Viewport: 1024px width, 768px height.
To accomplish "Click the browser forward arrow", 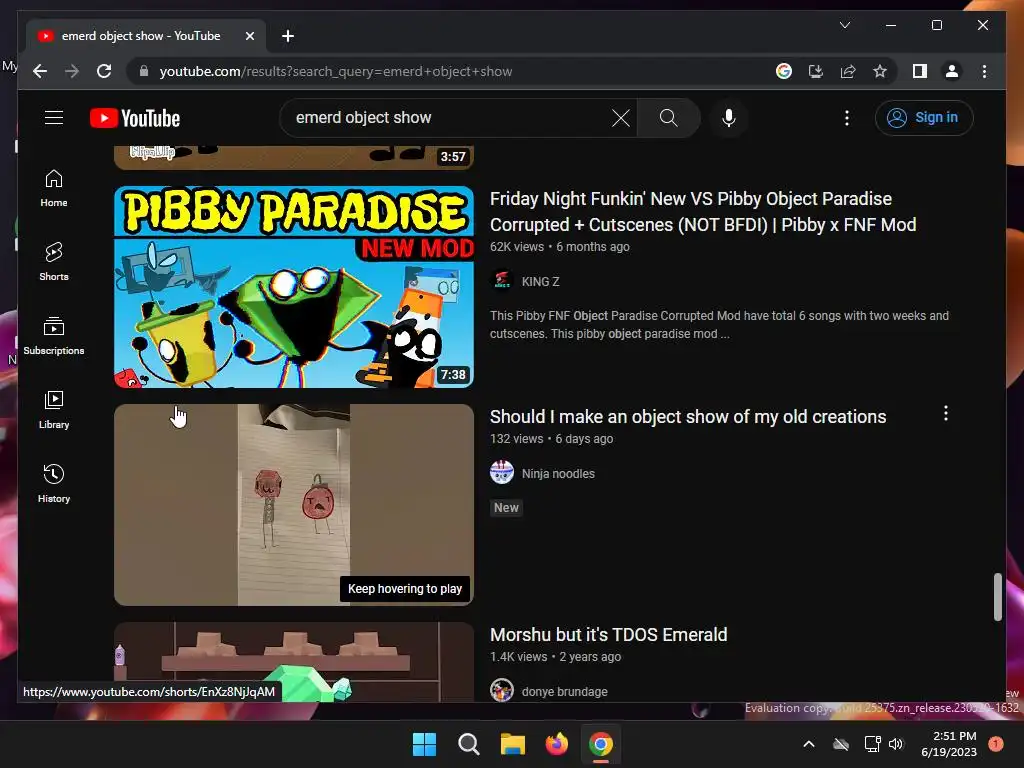I will click(72, 71).
